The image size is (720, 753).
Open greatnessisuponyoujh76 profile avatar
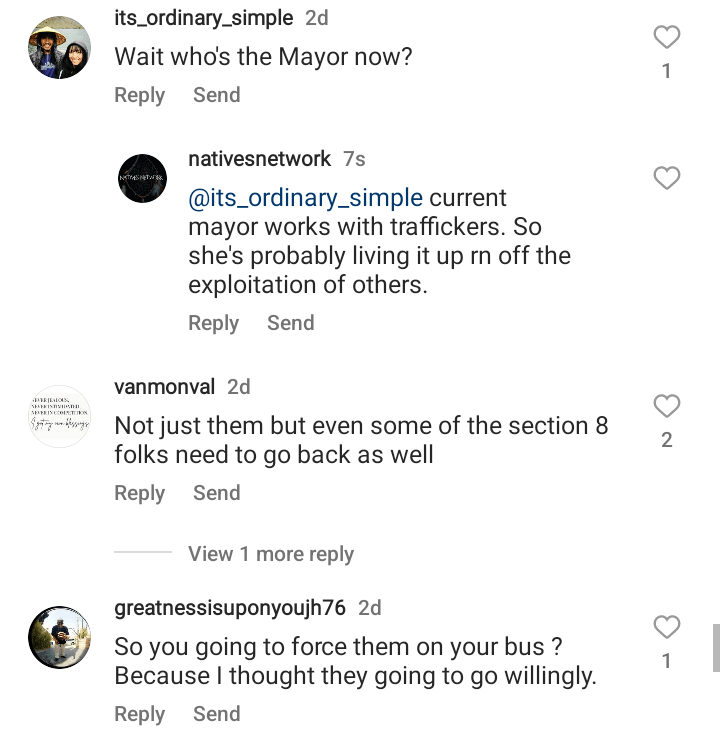tap(59, 637)
